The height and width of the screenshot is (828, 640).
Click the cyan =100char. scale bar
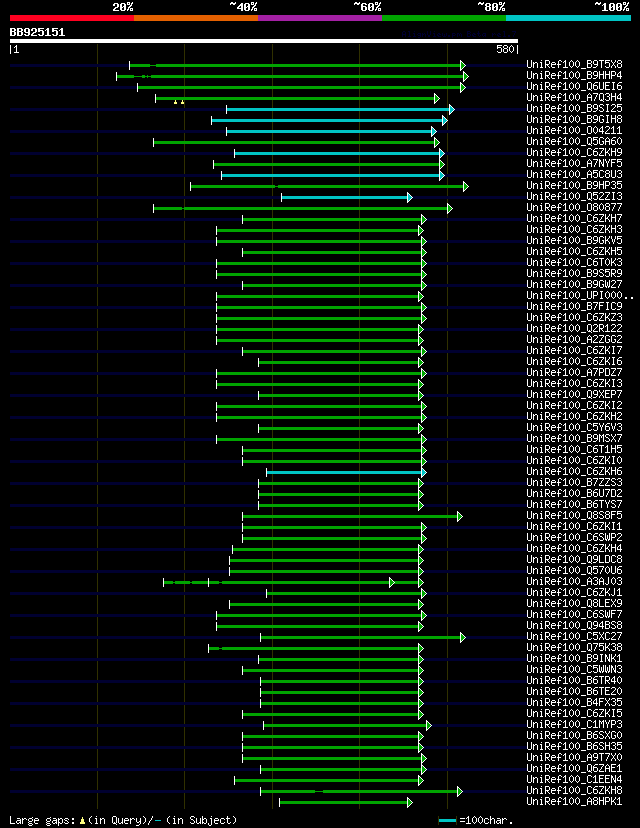point(447,821)
